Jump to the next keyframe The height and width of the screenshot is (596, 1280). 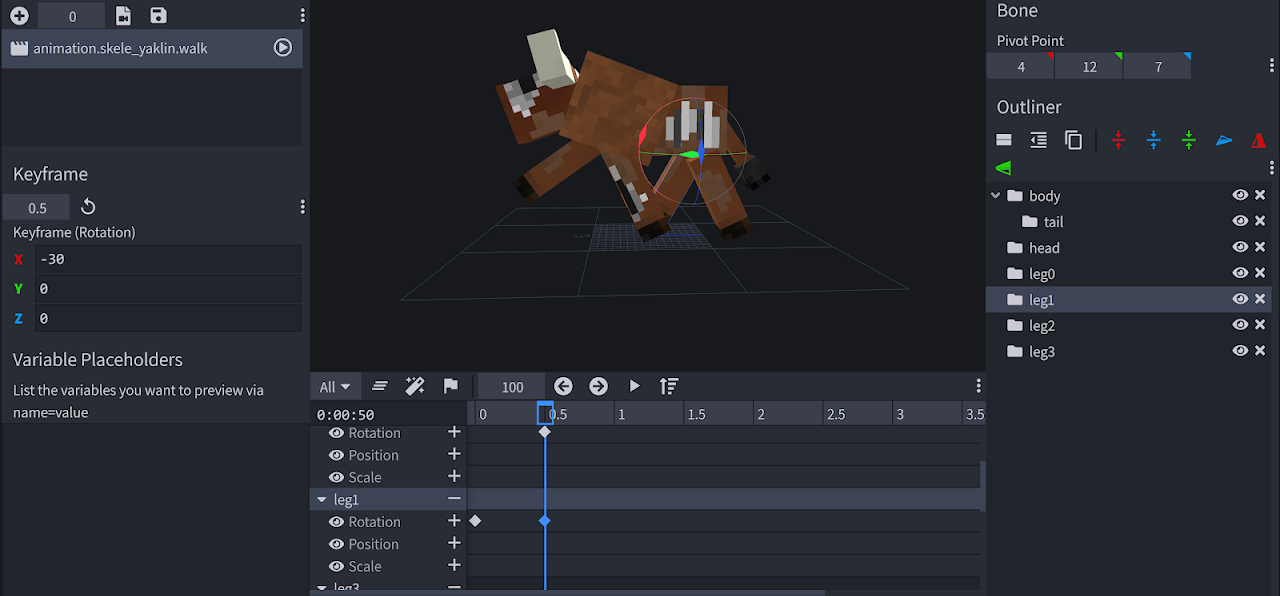[598, 386]
